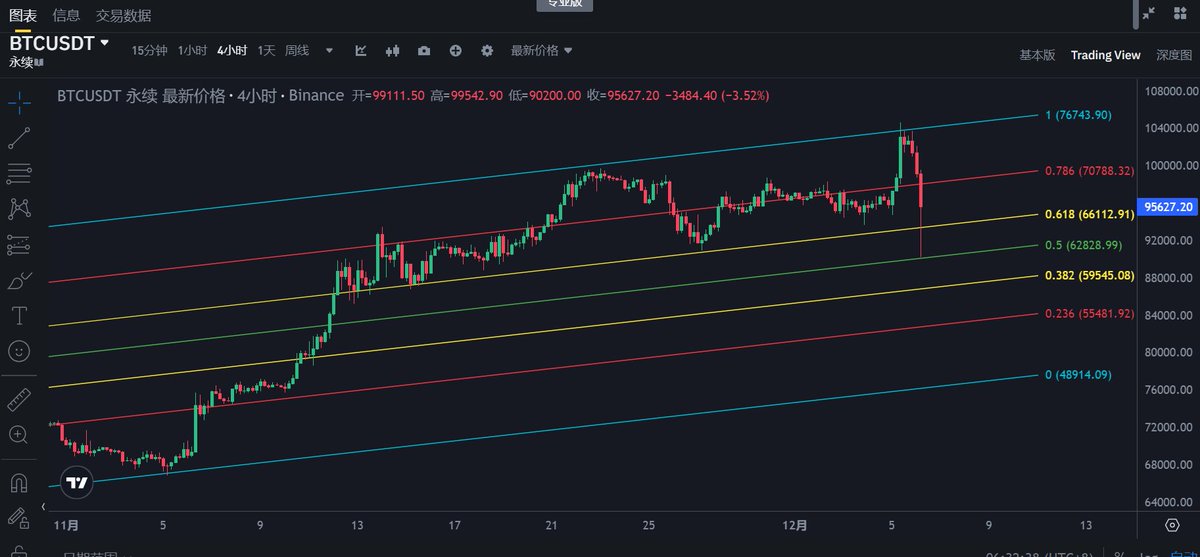
Task: Click the 专业版 button at top
Action: click(565, 5)
